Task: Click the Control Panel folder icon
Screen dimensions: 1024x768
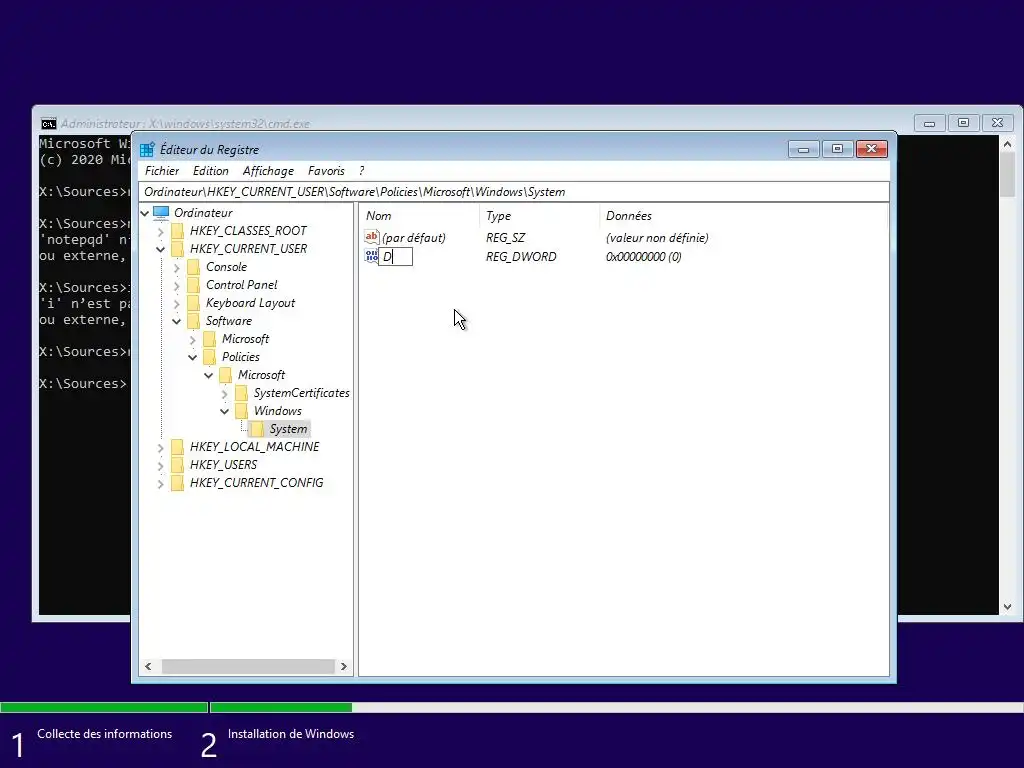Action: pyautogui.click(x=193, y=285)
